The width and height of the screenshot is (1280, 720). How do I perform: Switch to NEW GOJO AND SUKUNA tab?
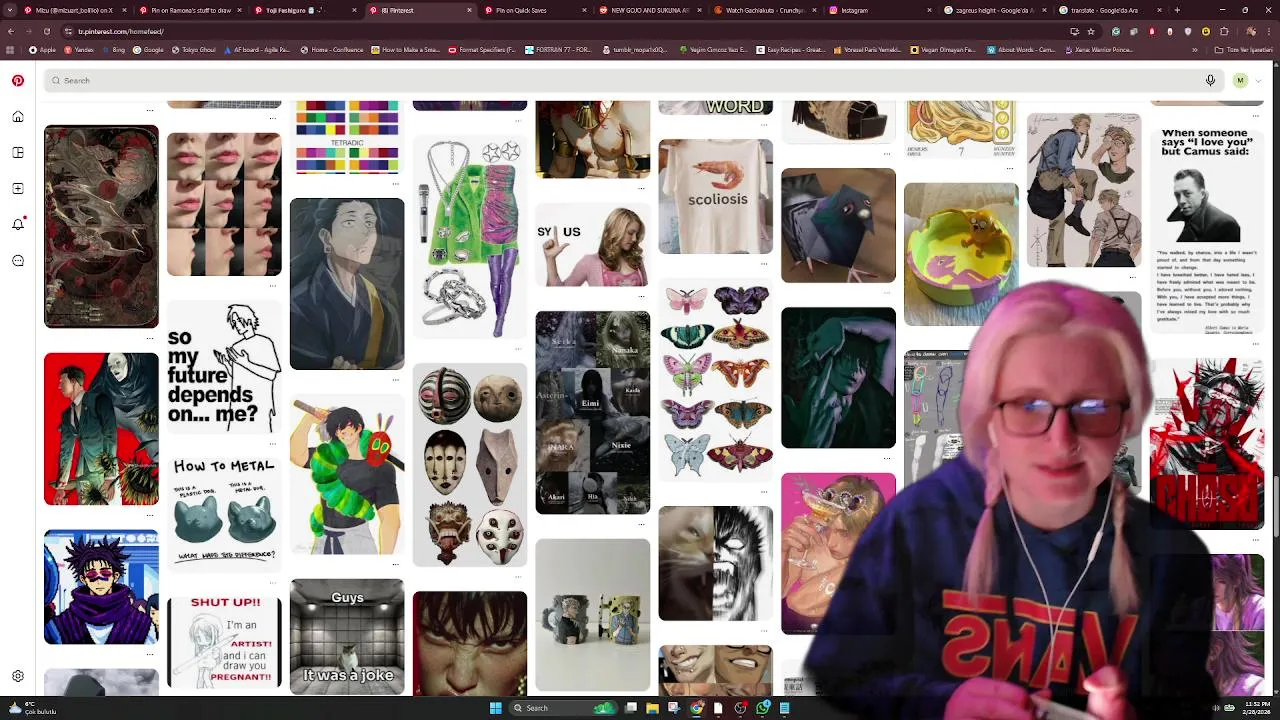[650, 10]
